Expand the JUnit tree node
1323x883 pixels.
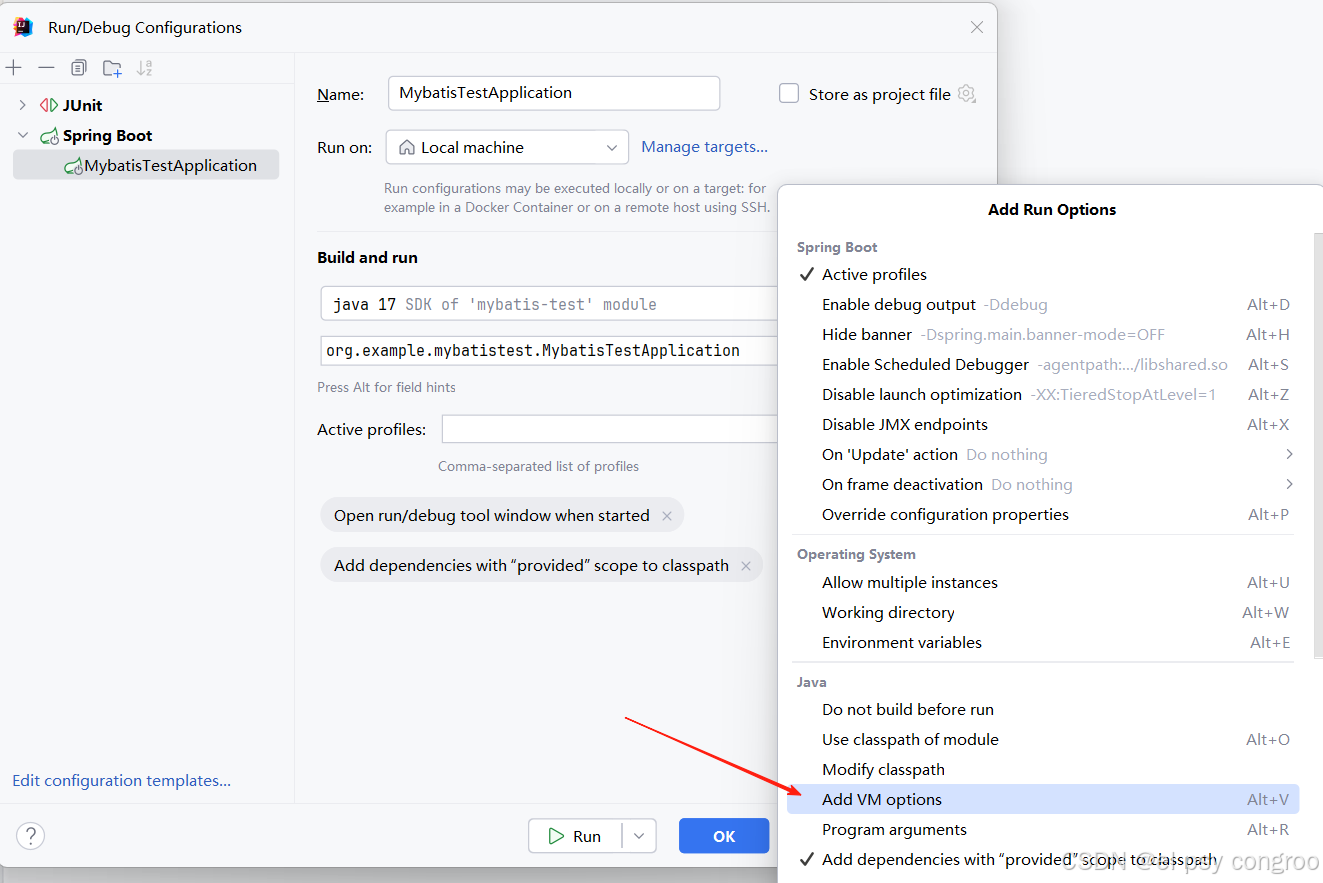point(22,105)
